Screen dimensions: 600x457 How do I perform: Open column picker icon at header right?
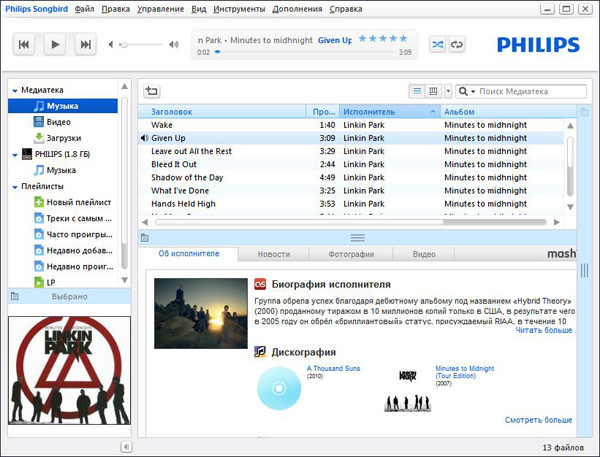point(584,112)
